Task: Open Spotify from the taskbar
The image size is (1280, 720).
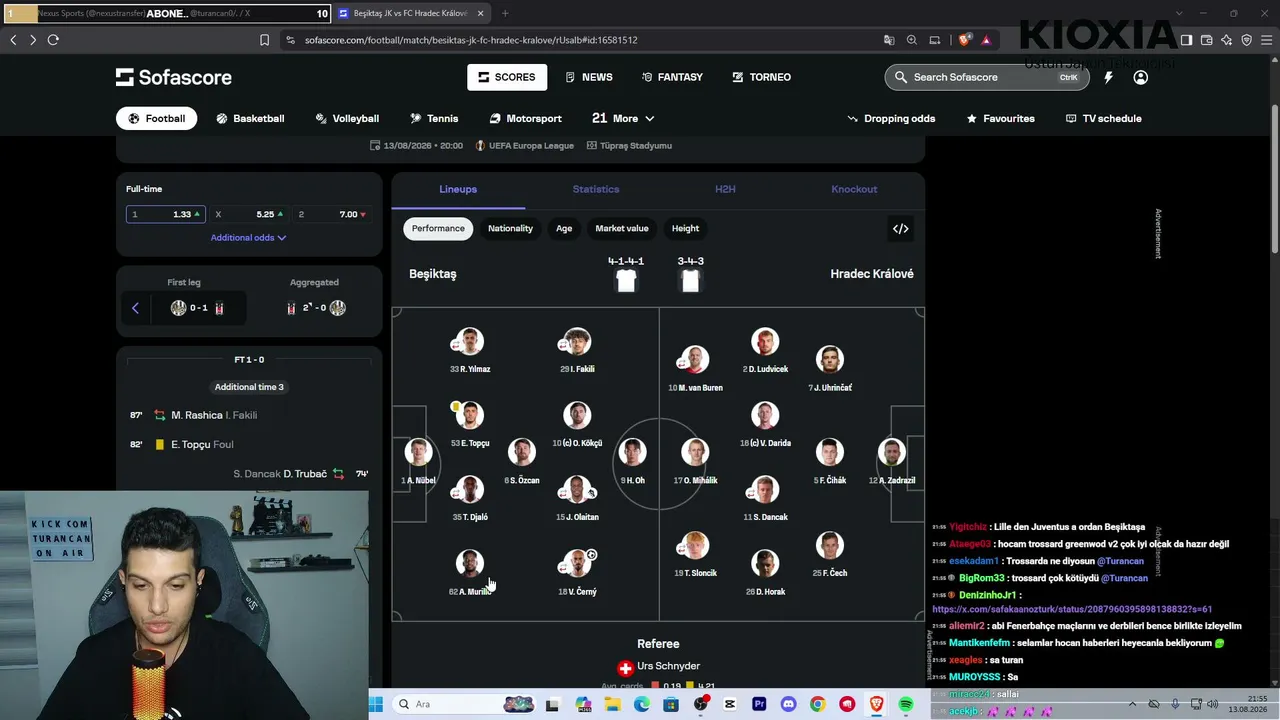Action: click(906, 704)
